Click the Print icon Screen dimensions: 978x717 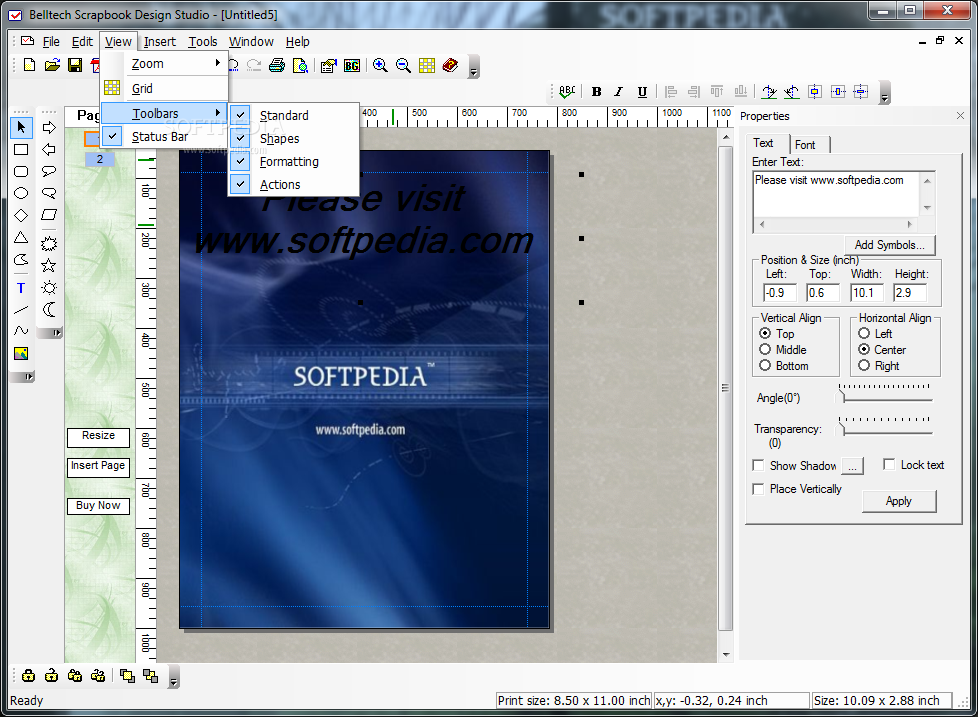click(277, 65)
